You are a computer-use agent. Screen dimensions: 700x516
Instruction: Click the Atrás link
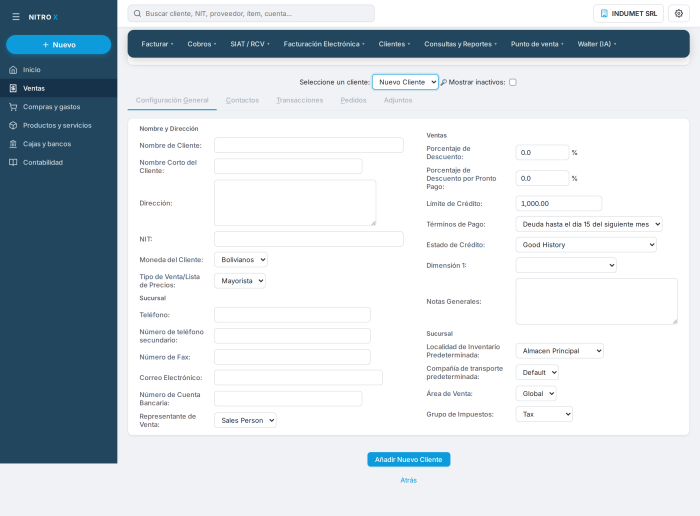[408, 480]
